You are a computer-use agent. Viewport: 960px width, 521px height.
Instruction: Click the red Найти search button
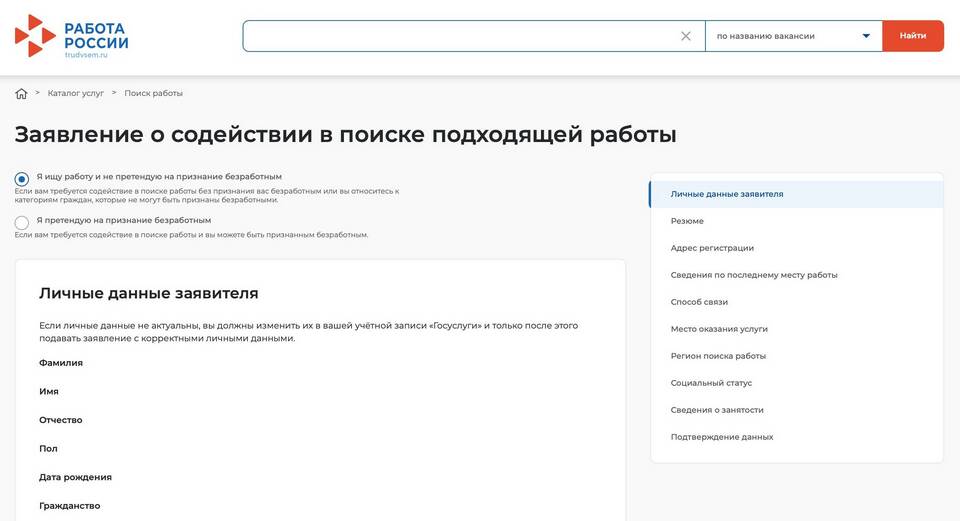coord(913,36)
